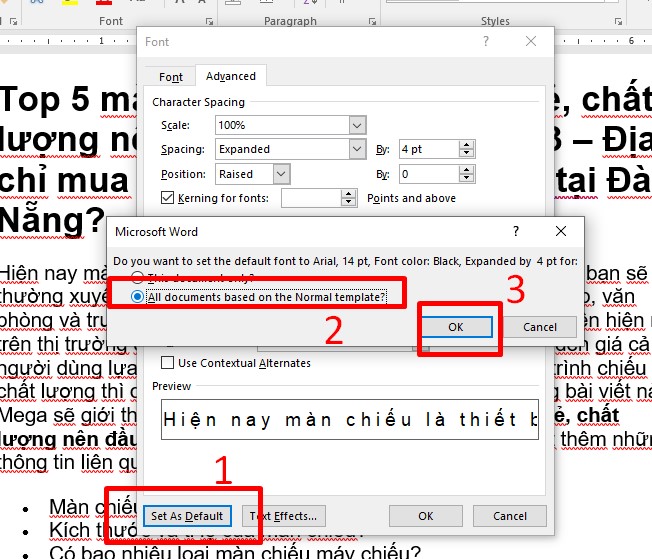Click the Raised value in Position box
Viewport: 652px width, 559px height.
point(236,174)
